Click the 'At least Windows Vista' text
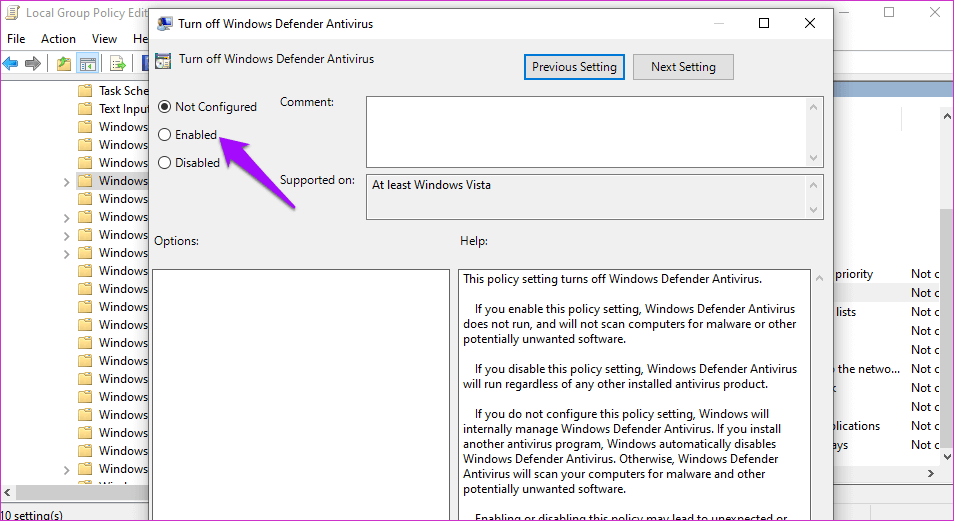The image size is (954, 521). (x=431, y=185)
